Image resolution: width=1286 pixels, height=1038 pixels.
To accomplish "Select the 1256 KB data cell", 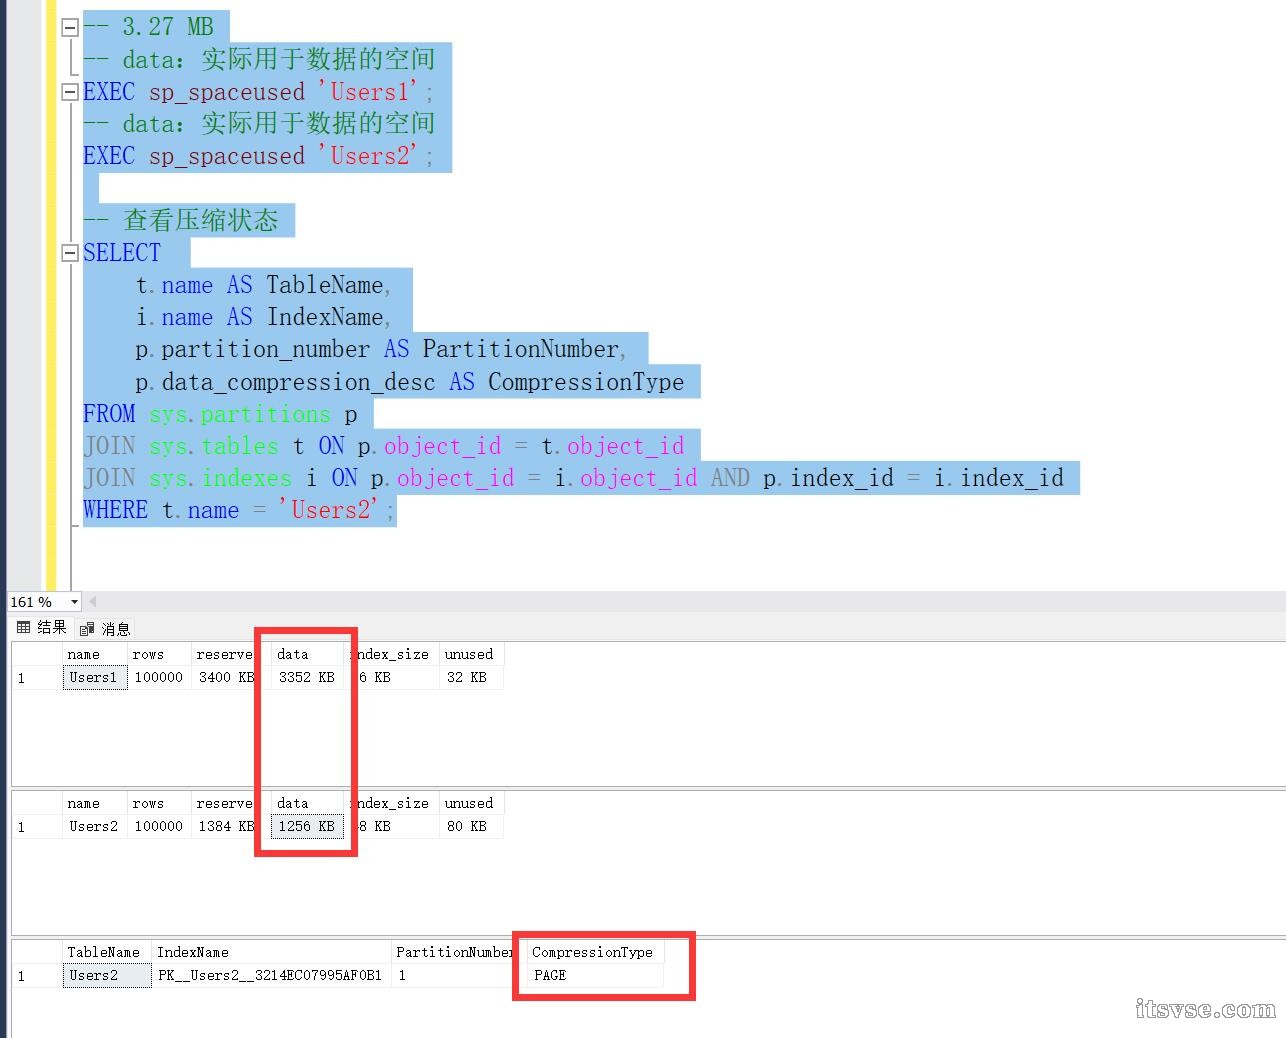I will pyautogui.click(x=306, y=826).
